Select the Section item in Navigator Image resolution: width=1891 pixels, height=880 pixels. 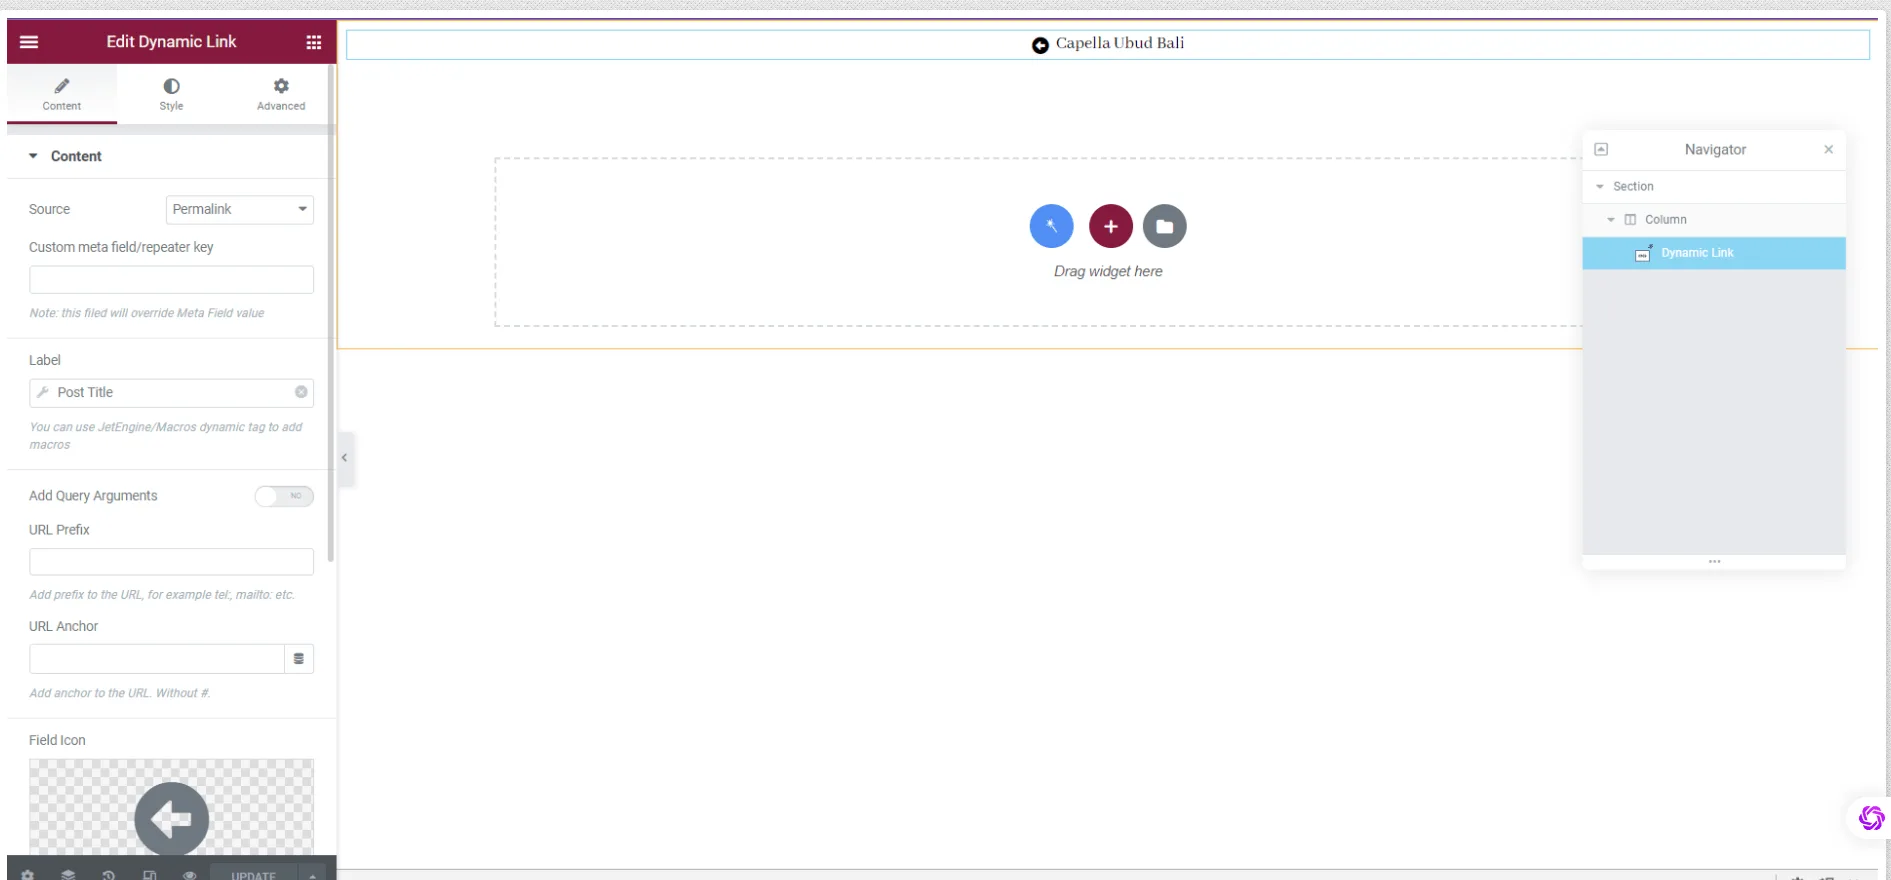pyautogui.click(x=1714, y=187)
